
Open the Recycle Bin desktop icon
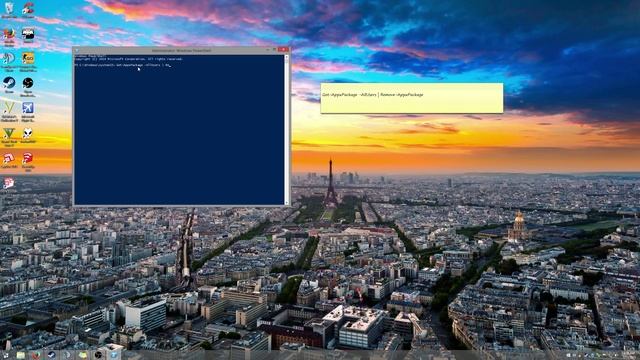coord(9,9)
